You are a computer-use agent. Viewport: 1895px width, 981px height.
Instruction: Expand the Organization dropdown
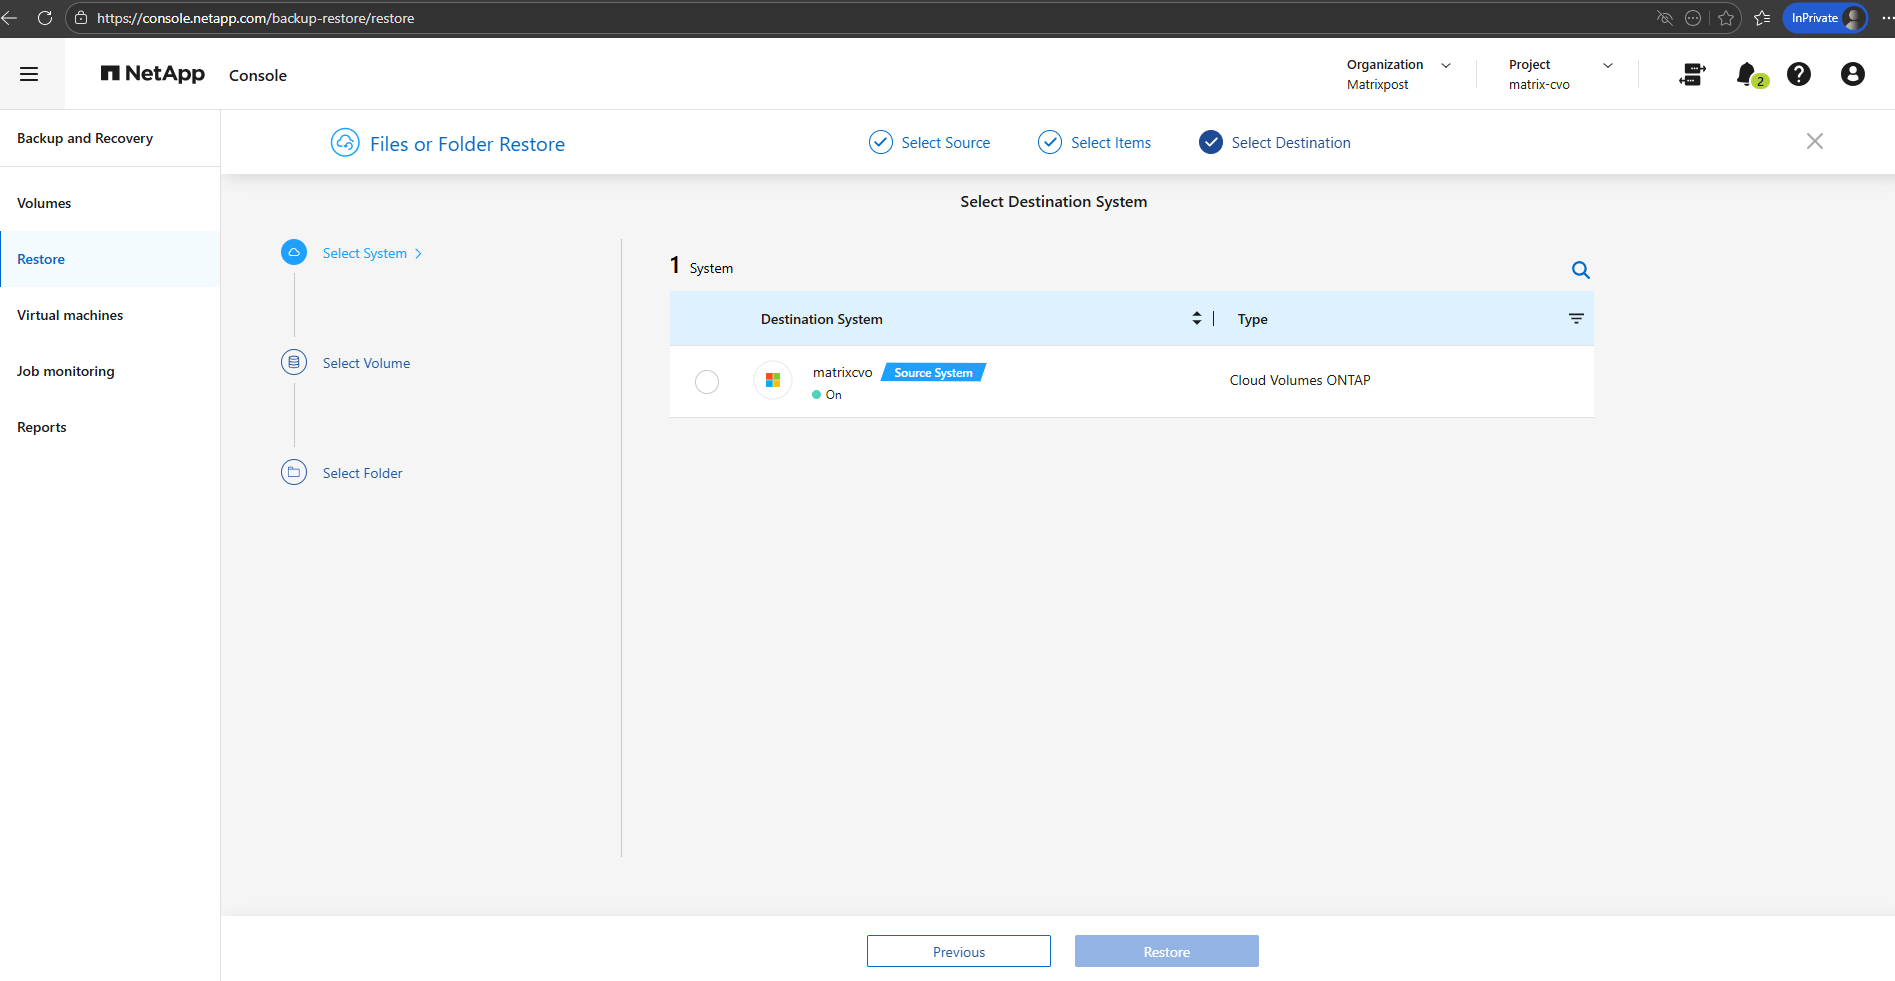(x=1445, y=65)
